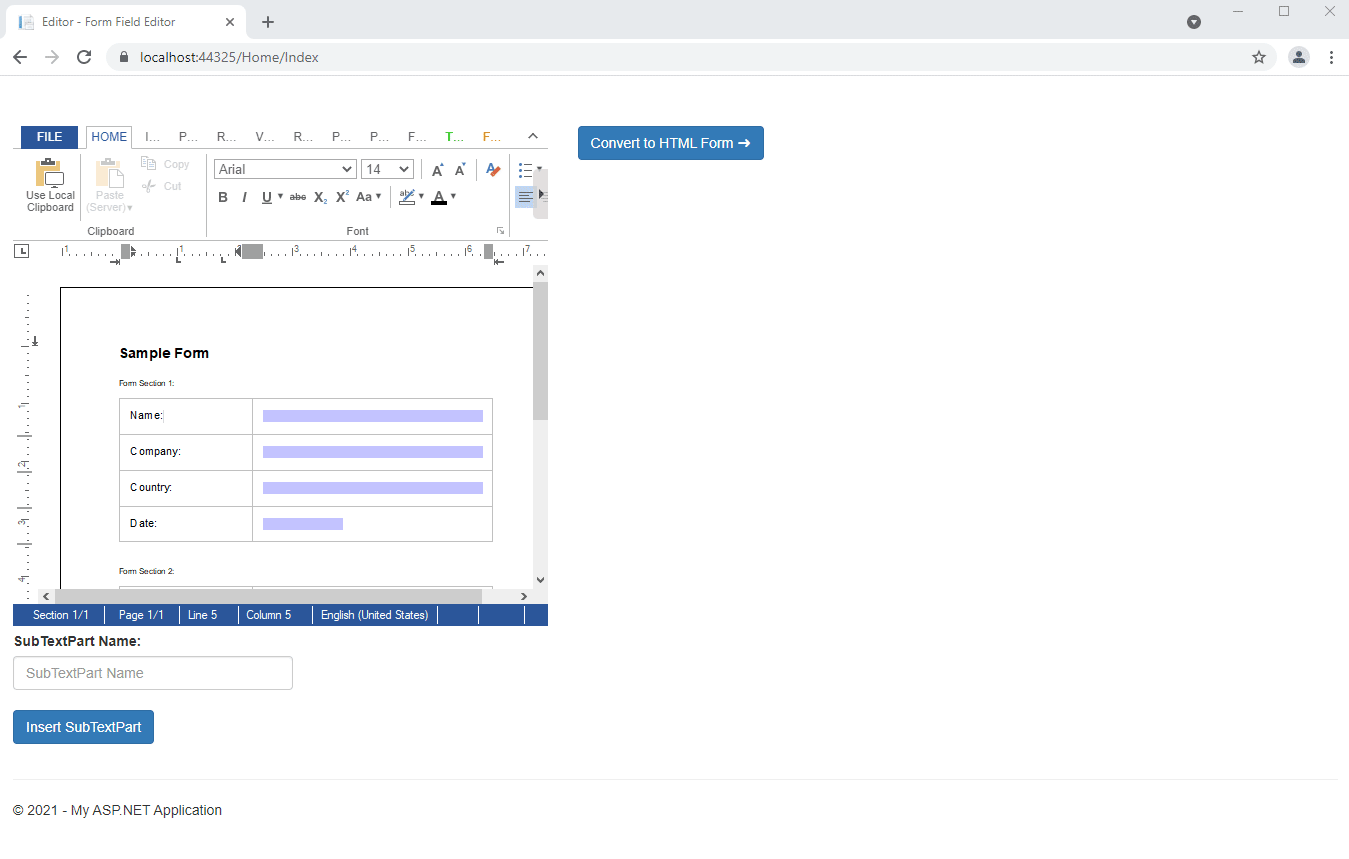Screen dimensions: 1349x859
Task: Toggle superscript formatting
Action: point(342,197)
